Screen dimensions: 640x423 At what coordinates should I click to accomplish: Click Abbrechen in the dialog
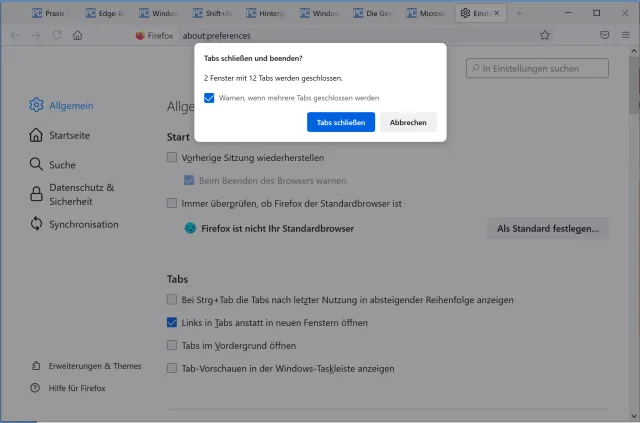coord(408,122)
